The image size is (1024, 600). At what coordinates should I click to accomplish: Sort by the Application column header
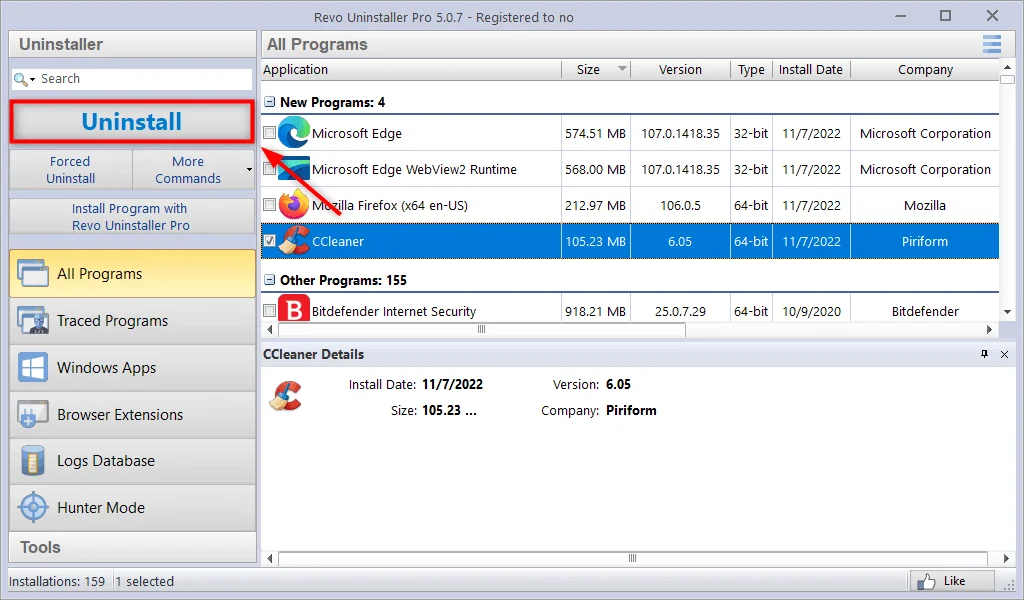(x=411, y=69)
